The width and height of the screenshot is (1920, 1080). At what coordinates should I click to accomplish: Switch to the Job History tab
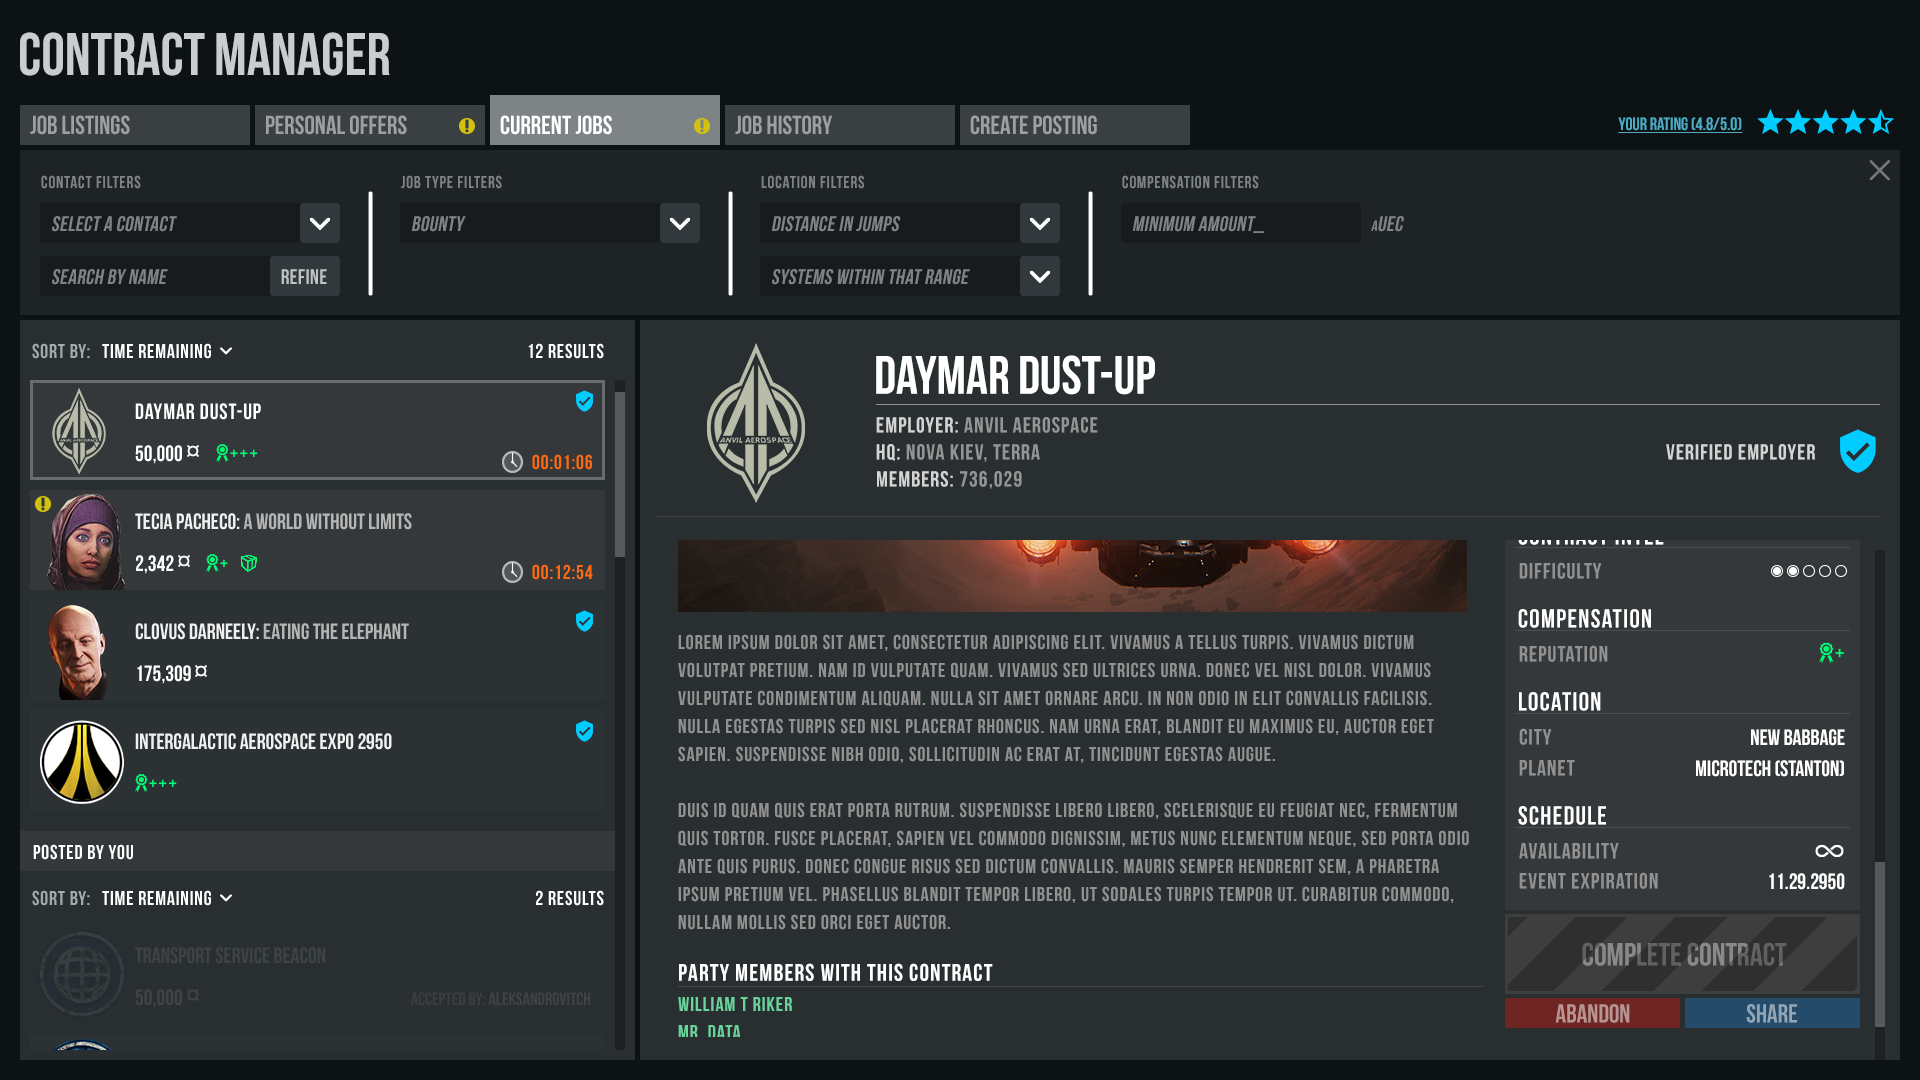pyautogui.click(x=838, y=126)
